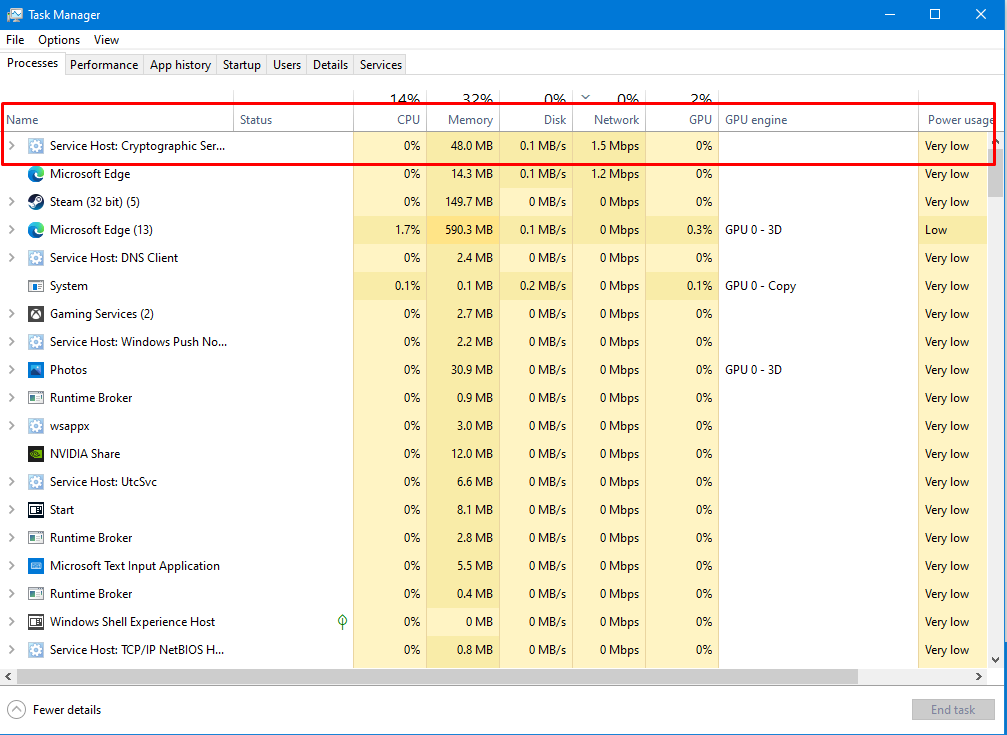The height and width of the screenshot is (735, 1007).
Task: Switch to the Startup tab
Action: tap(241, 65)
